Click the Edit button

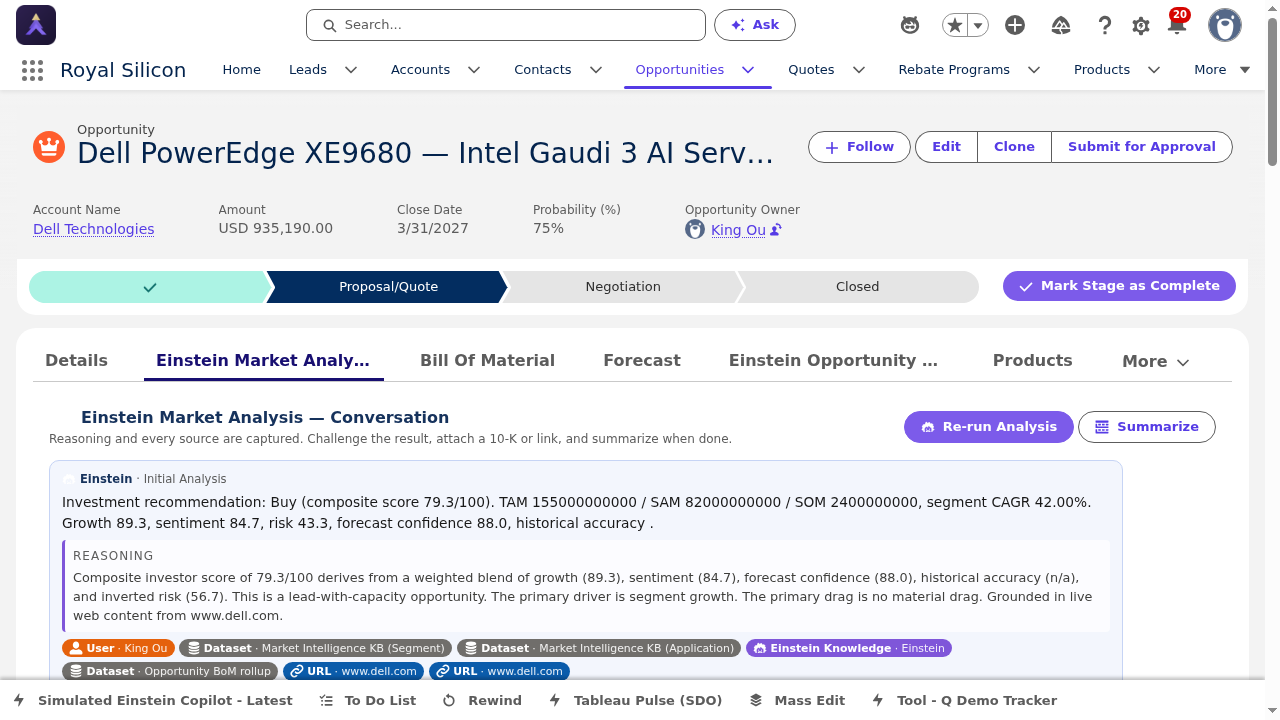coord(946,147)
